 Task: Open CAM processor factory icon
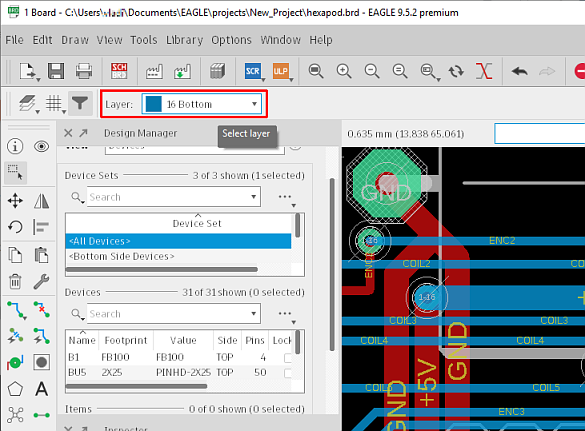click(x=154, y=71)
